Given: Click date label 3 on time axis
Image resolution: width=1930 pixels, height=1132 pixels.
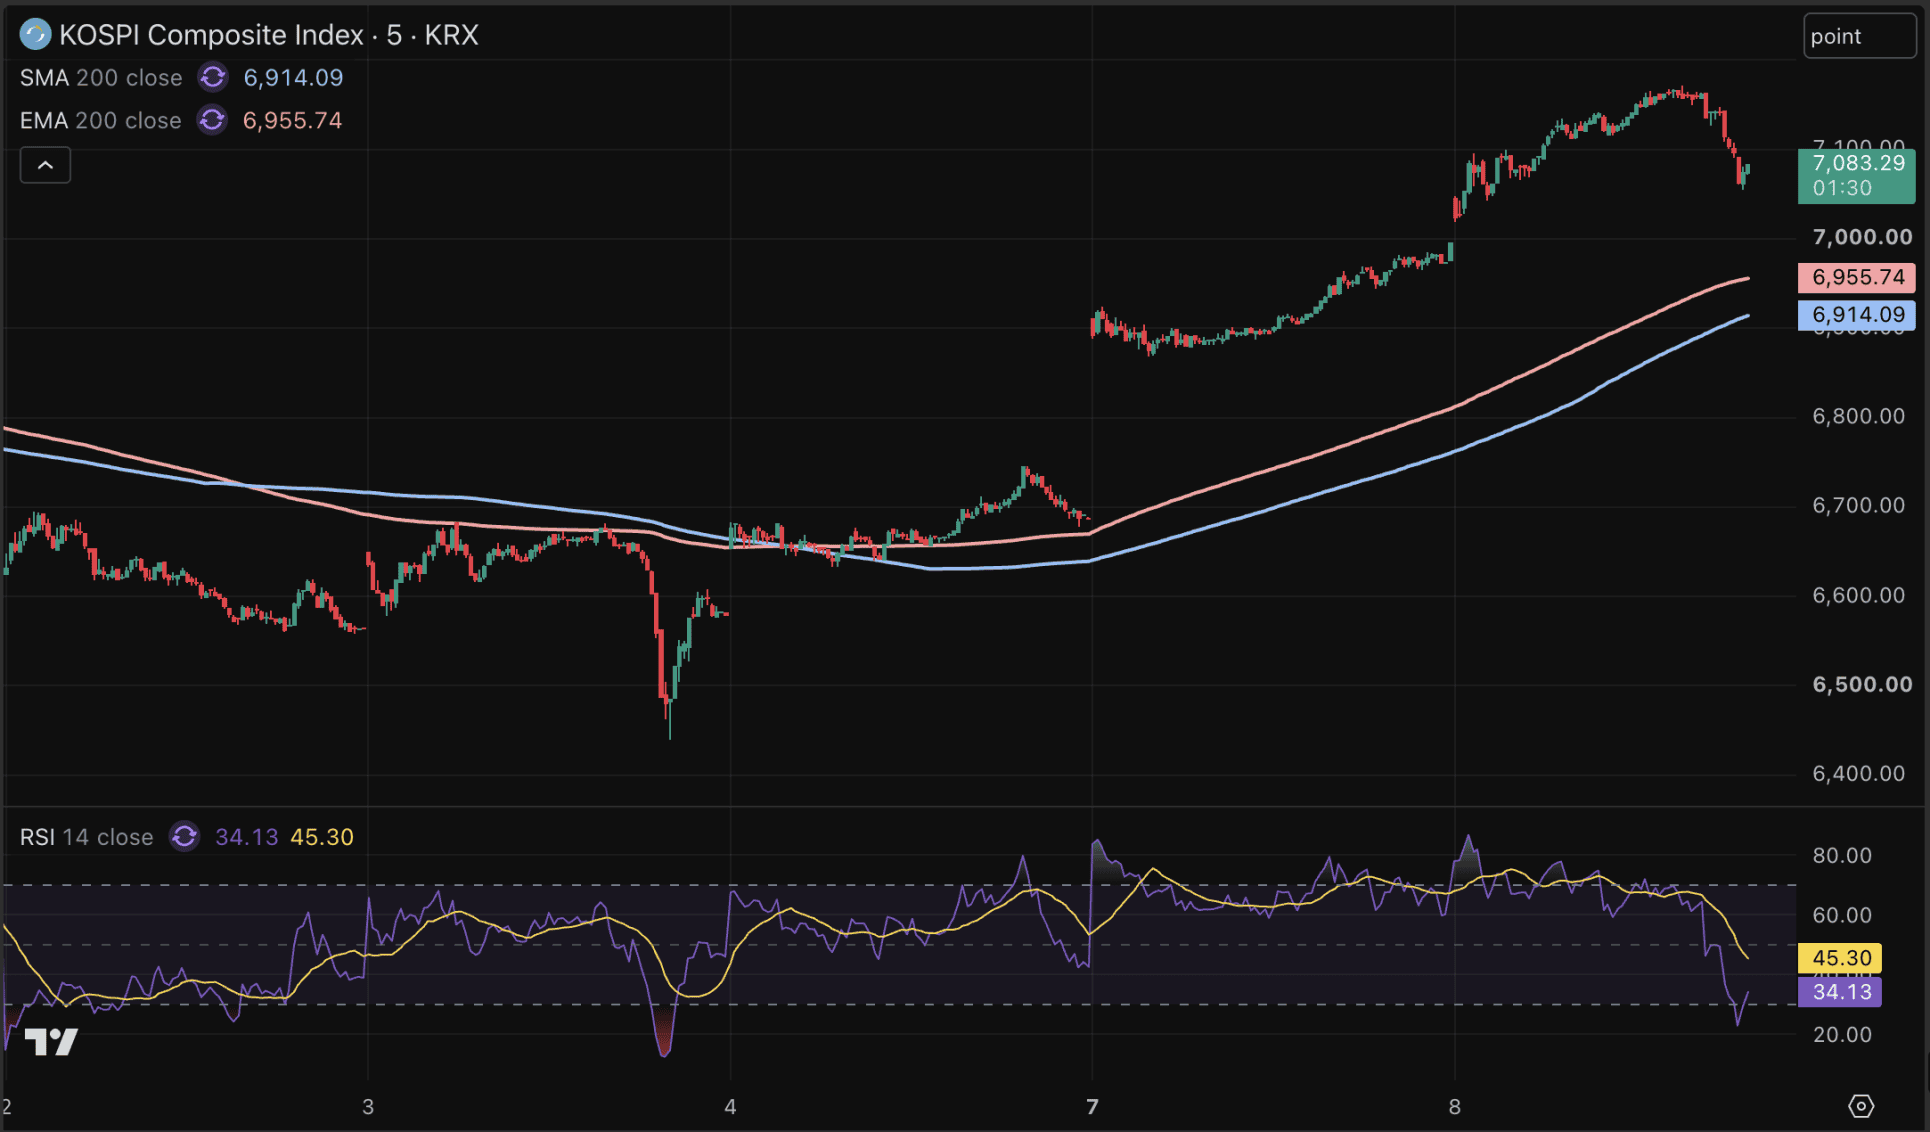Looking at the screenshot, I should click(x=368, y=1107).
